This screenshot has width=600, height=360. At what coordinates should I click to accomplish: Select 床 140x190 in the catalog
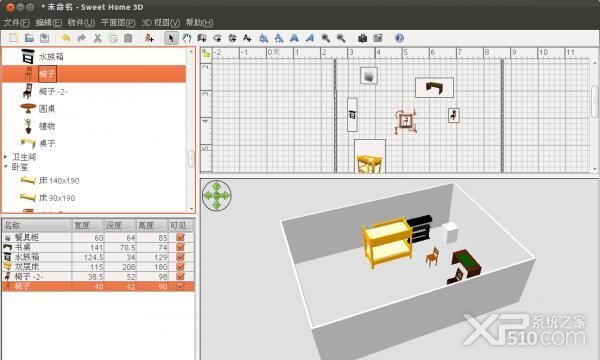pos(59,181)
